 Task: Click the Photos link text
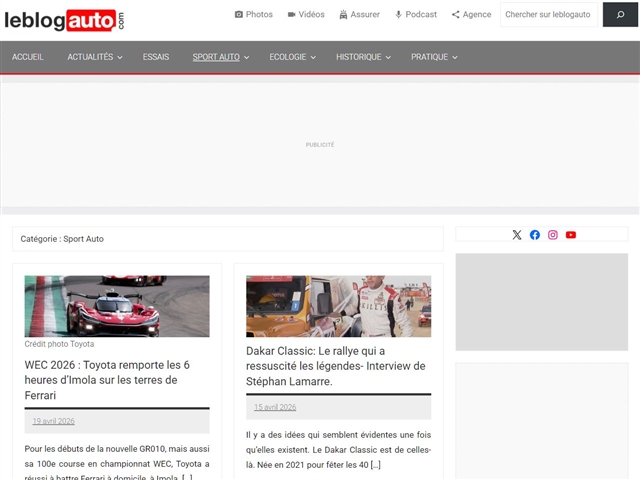click(259, 15)
